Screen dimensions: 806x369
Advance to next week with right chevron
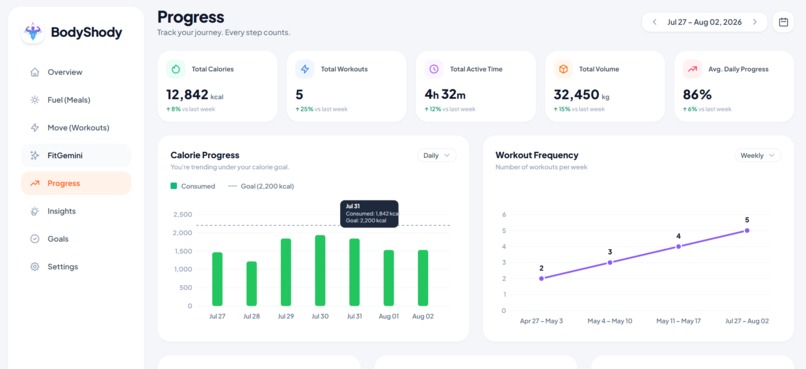(x=755, y=22)
